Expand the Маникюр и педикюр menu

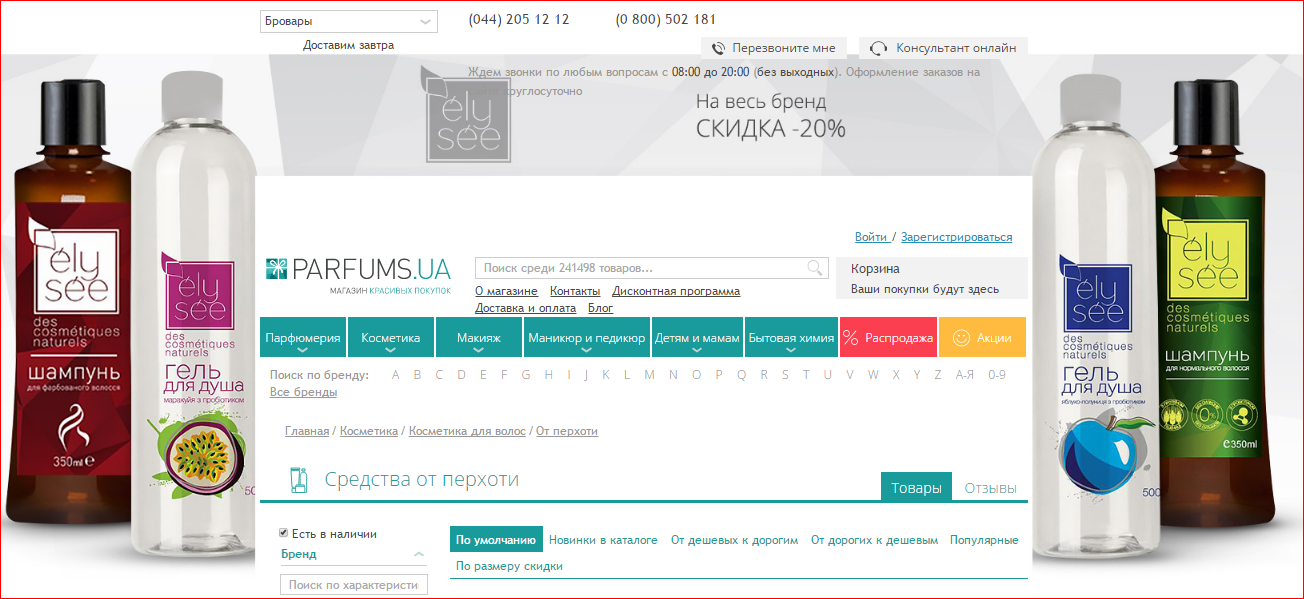click(587, 337)
